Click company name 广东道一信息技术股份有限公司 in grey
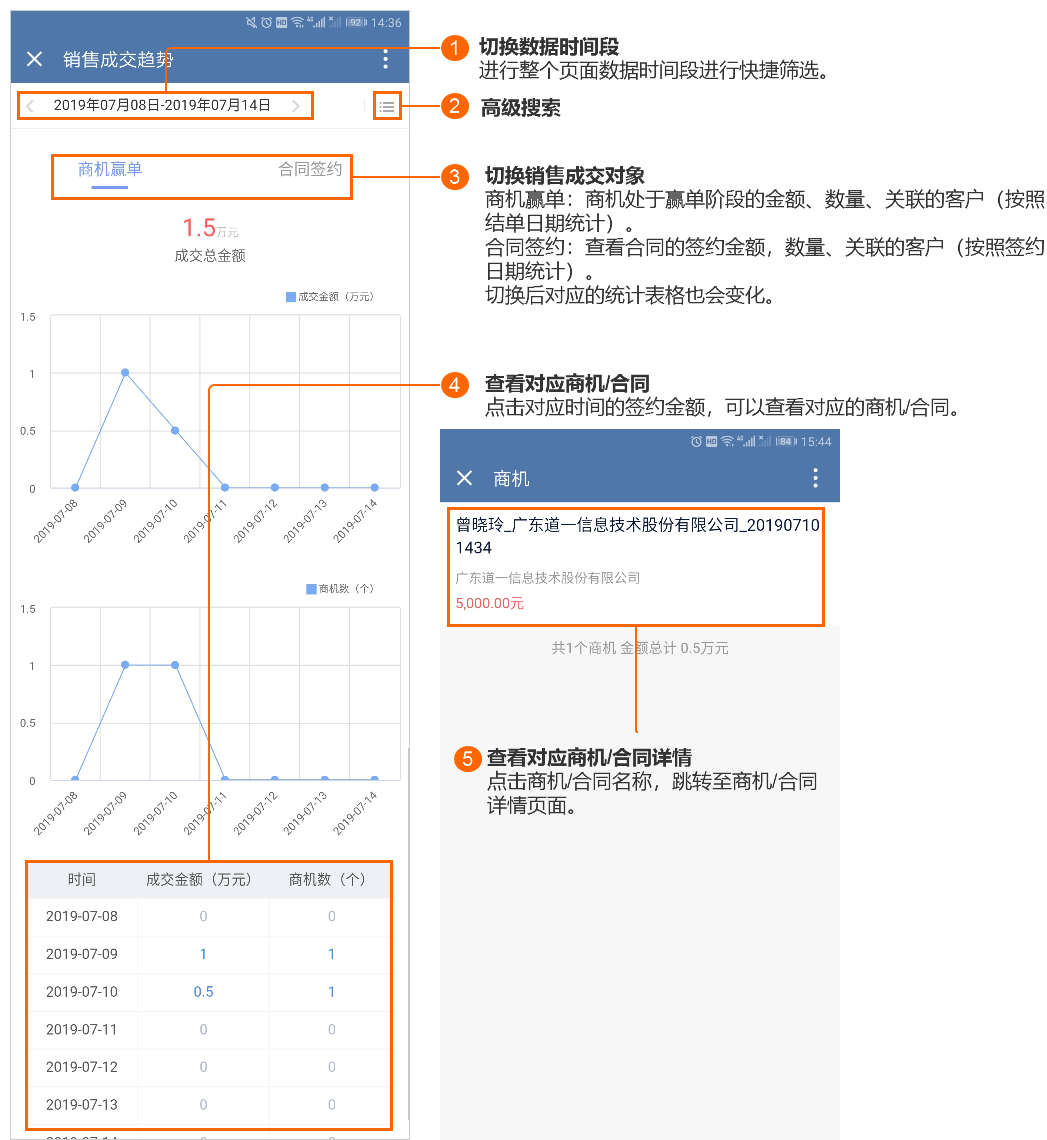 [547, 578]
